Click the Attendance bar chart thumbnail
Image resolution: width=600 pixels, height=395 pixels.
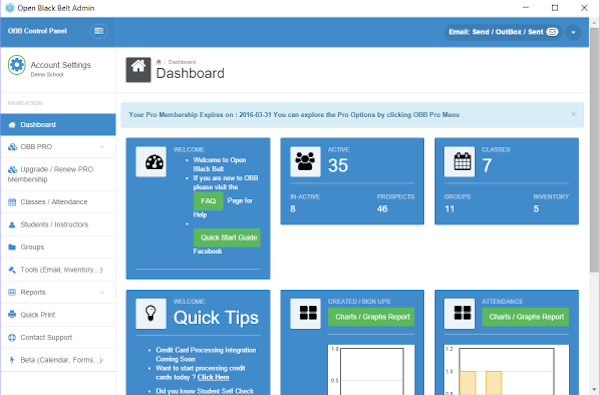pyautogui.click(x=507, y=370)
